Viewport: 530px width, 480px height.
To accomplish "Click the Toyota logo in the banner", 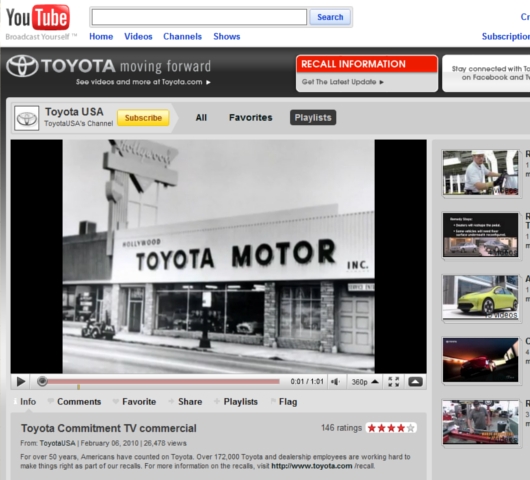I will [x=22, y=66].
